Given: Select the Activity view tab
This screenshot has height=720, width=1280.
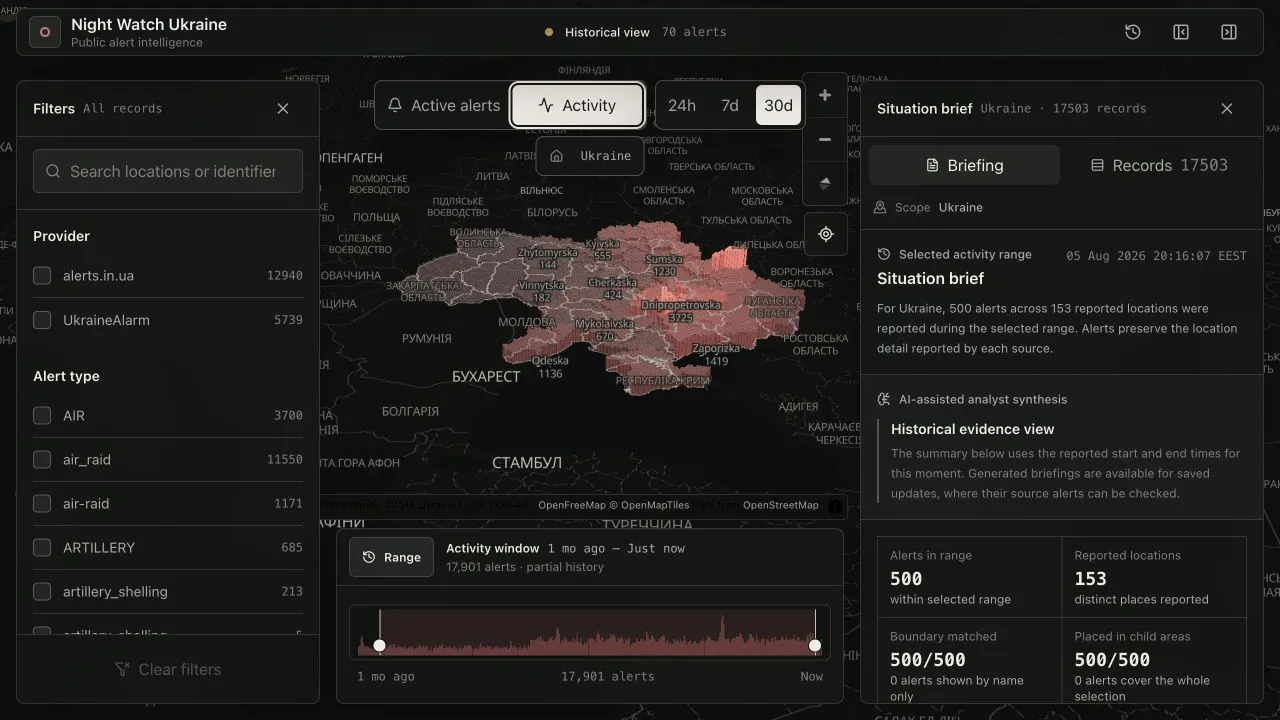Looking at the screenshot, I should click(x=577, y=105).
